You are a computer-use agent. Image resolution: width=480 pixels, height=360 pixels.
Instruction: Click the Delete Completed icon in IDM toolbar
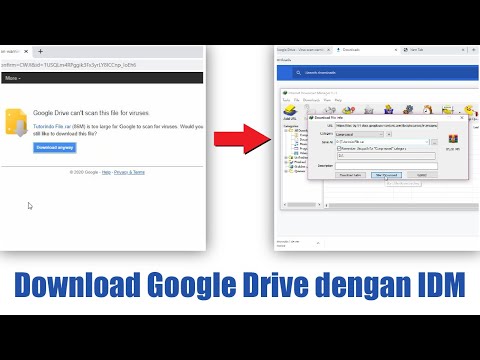pyautogui.click(x=388, y=110)
